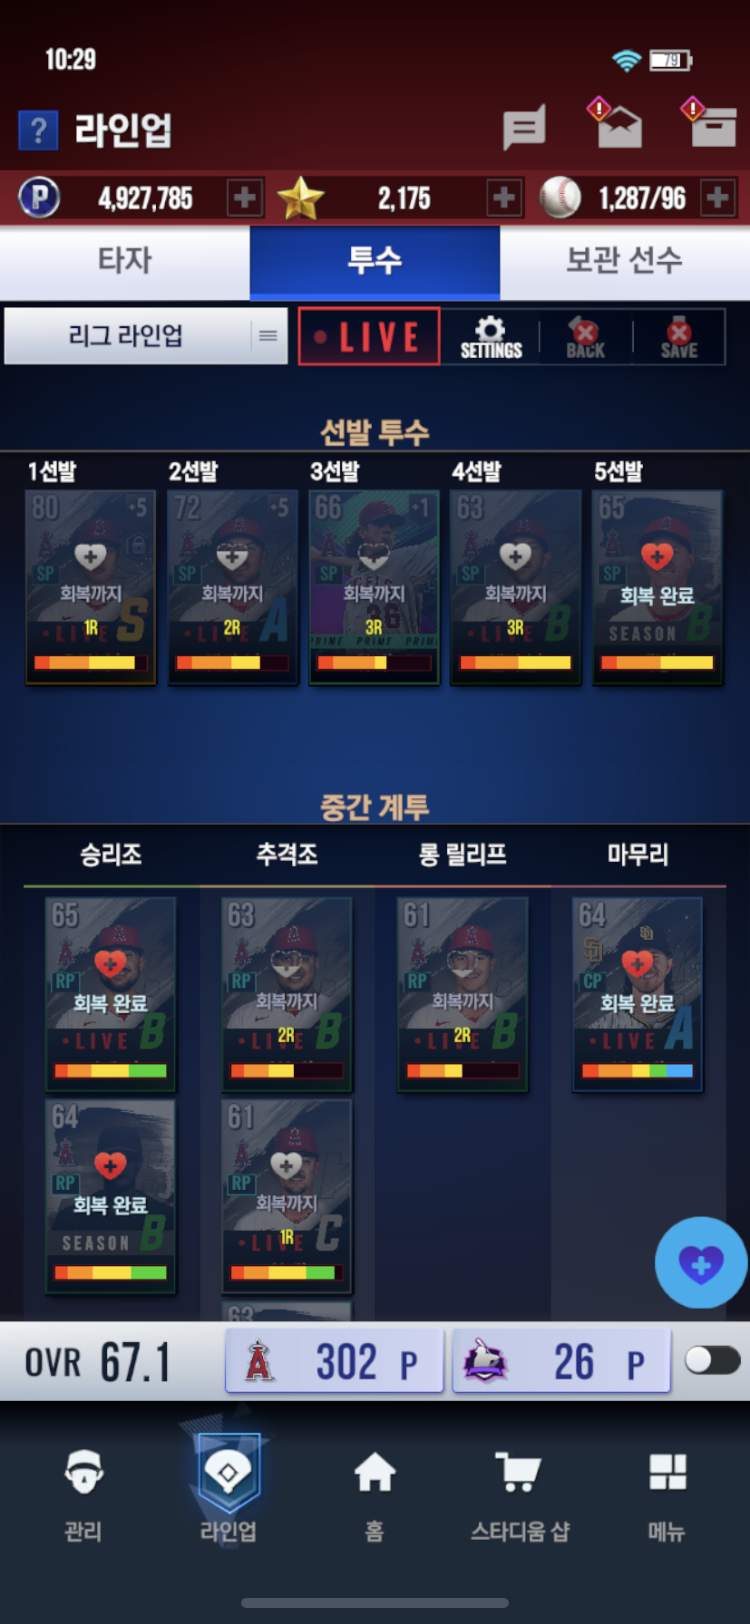Select the 1선발 starting pitcher card

pyautogui.click(x=91, y=587)
